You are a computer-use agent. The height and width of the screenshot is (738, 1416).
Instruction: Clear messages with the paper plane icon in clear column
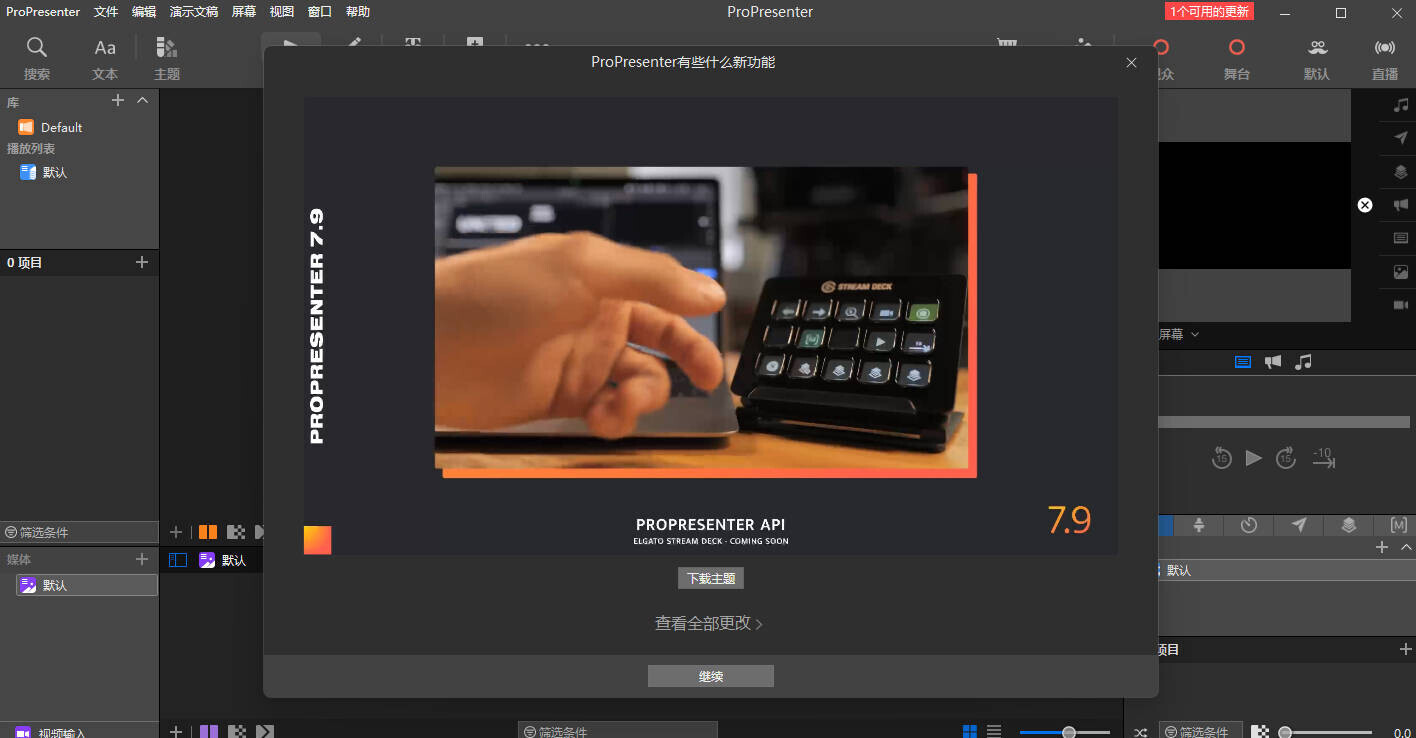1401,138
